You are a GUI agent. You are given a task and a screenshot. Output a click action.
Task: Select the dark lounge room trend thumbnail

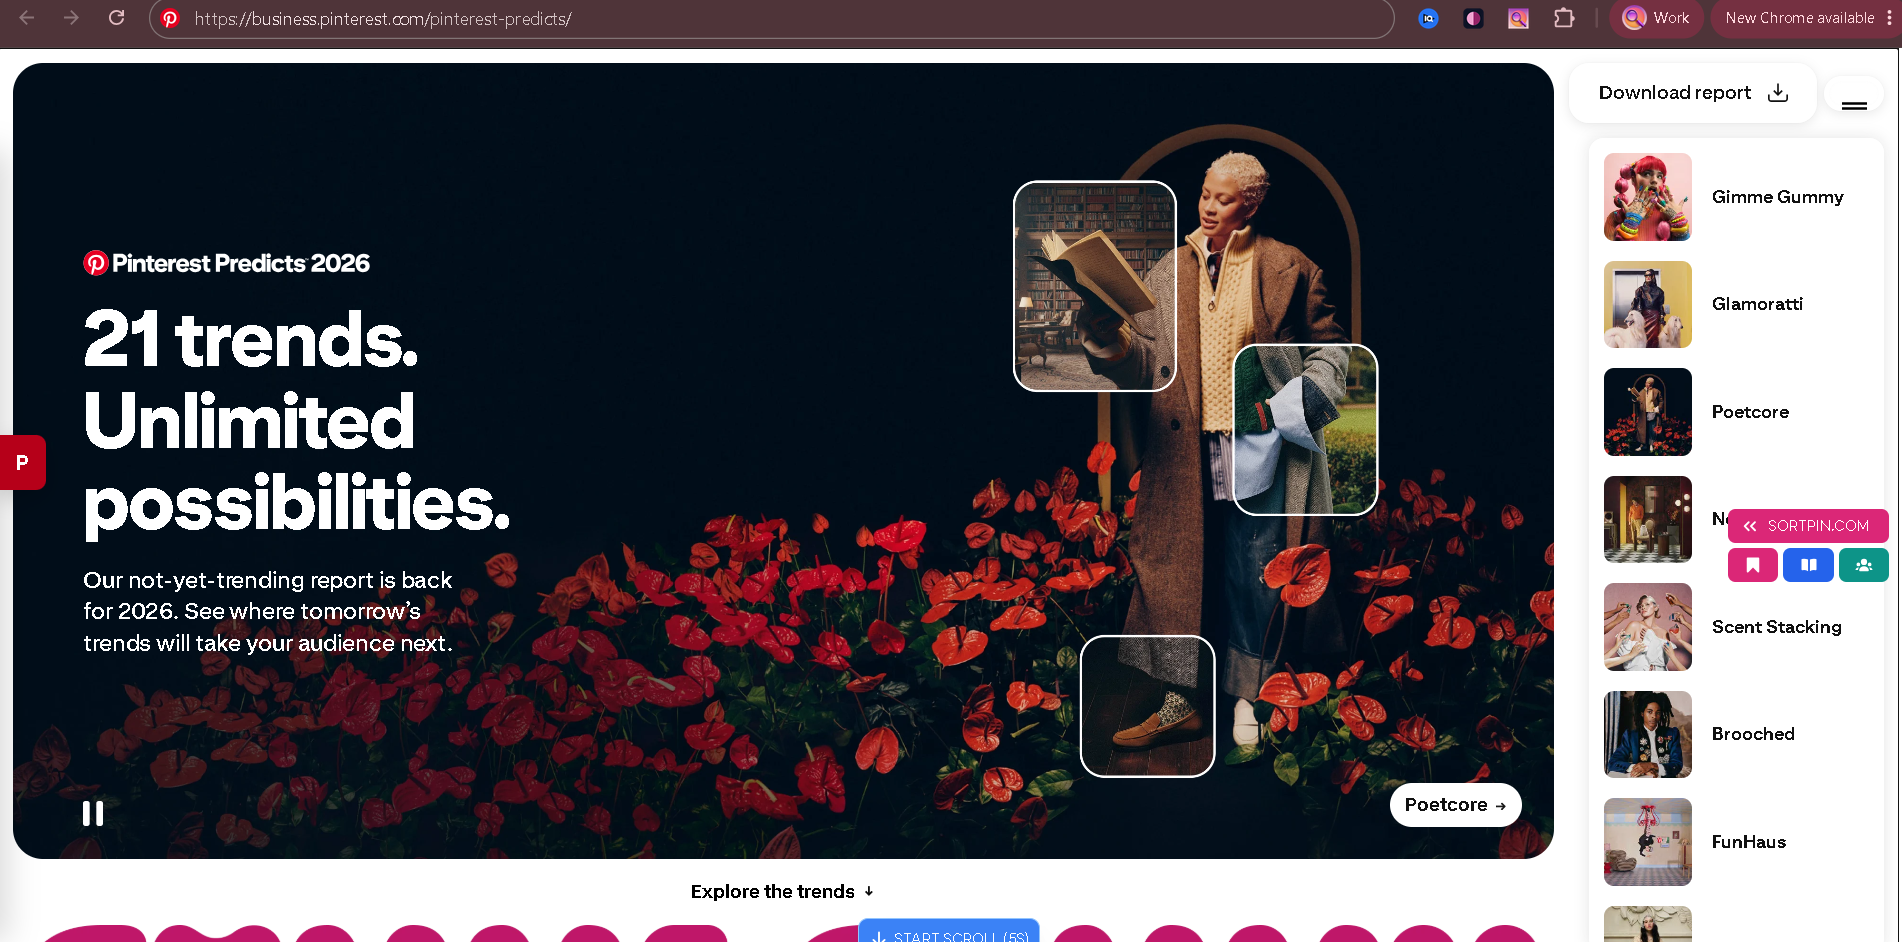(1648, 519)
